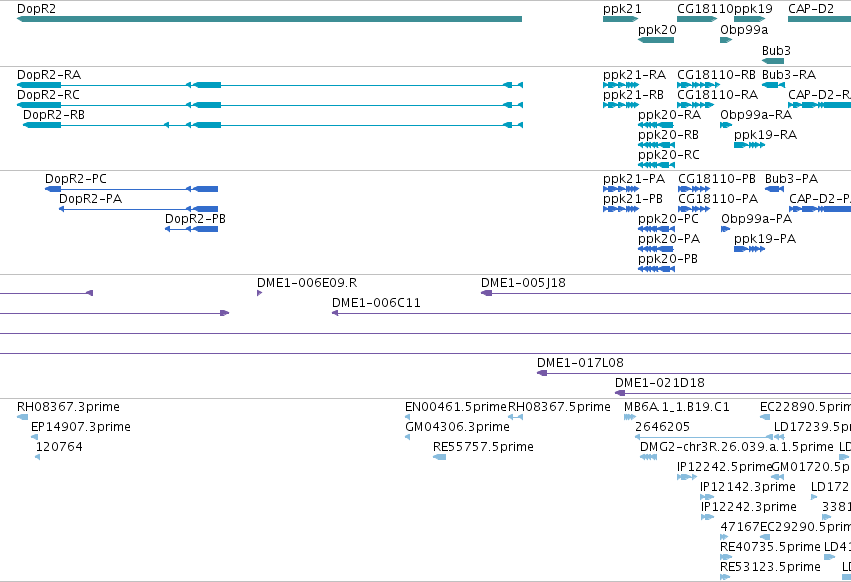Select the DopR2-PB protein feature
This screenshot has height=582, width=851.
coord(192,229)
